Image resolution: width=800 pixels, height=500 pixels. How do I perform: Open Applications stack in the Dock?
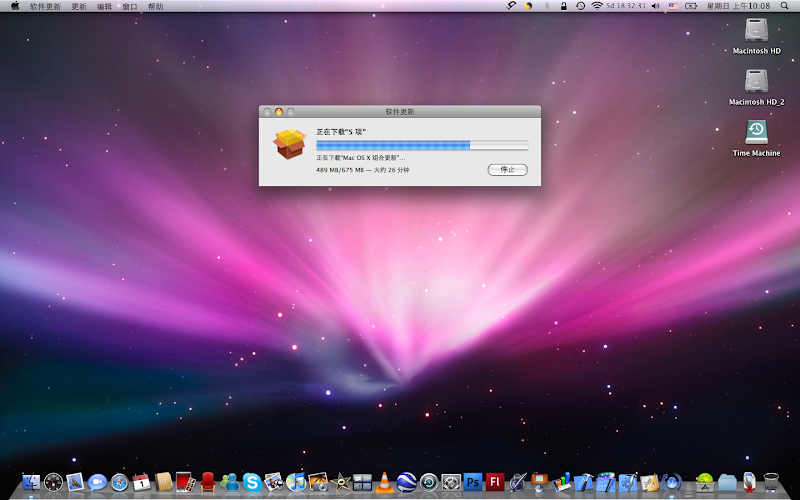click(x=705, y=482)
